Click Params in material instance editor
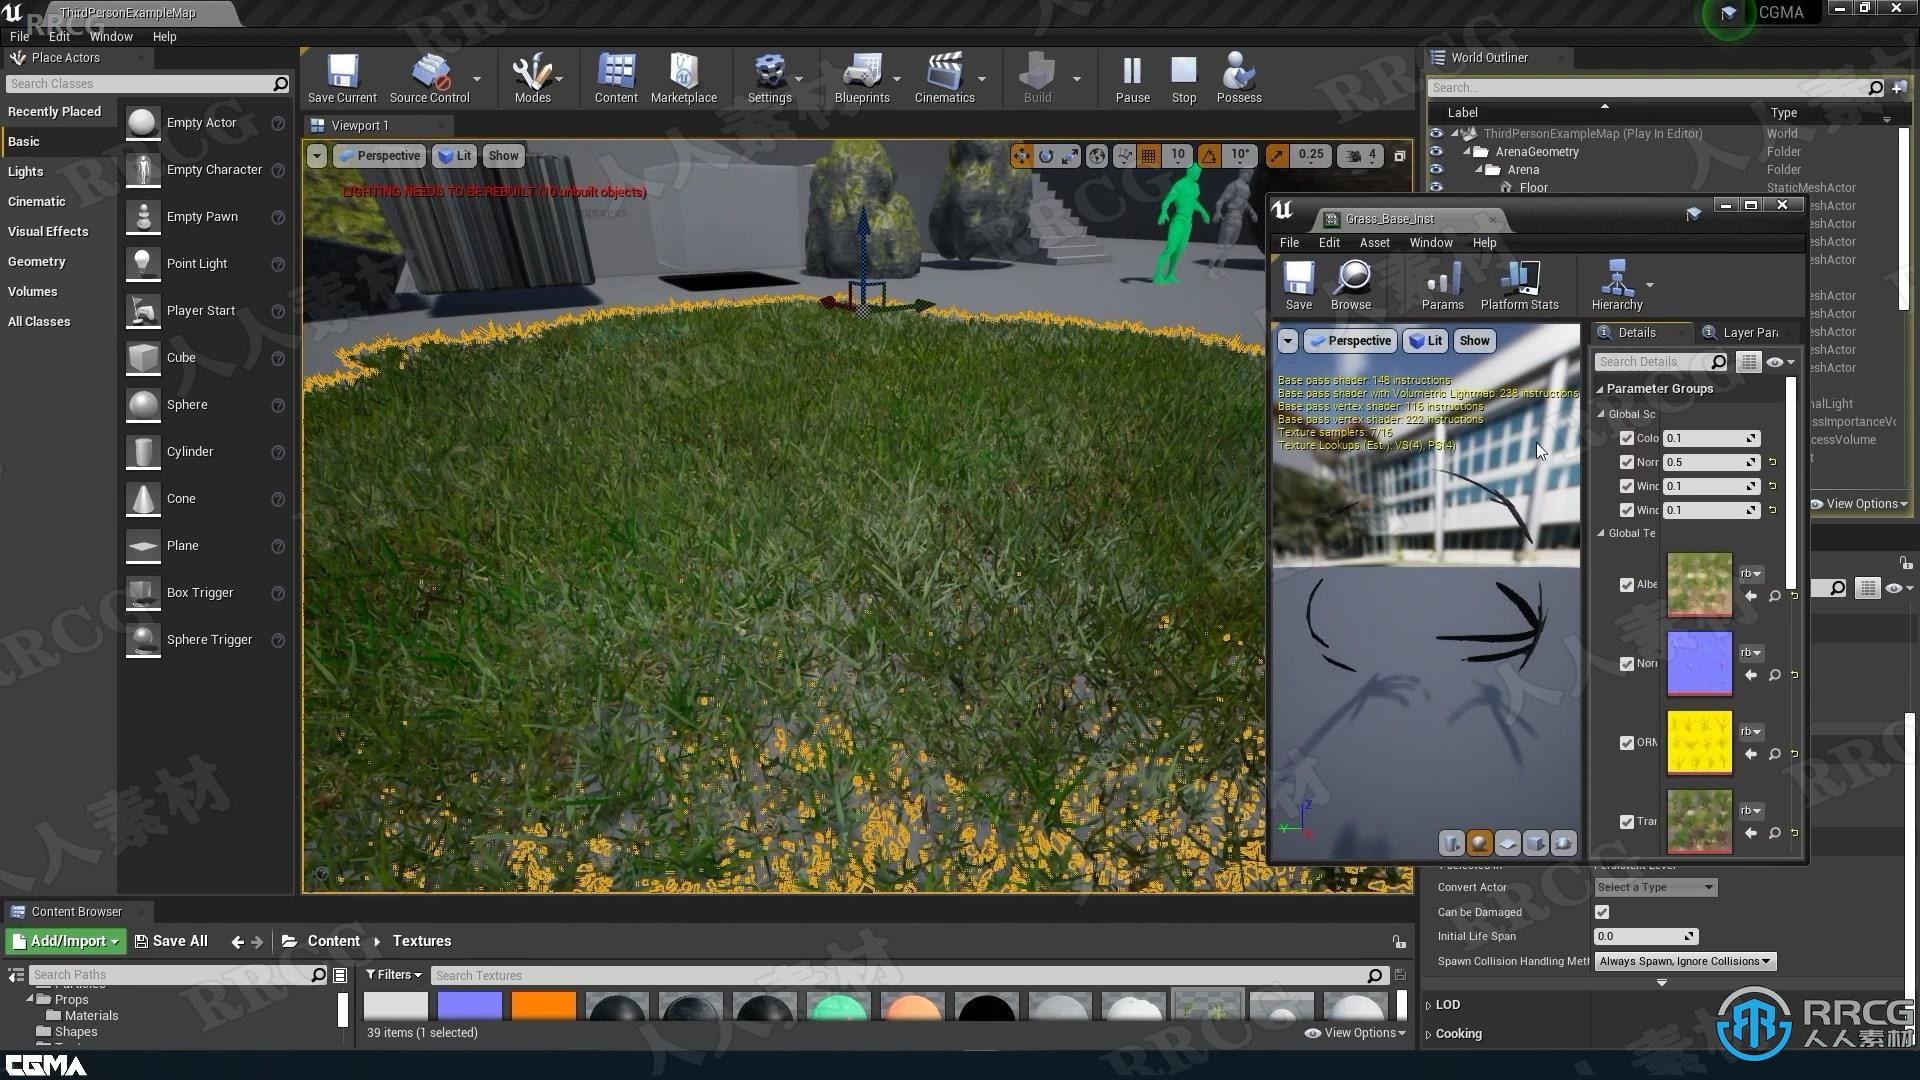The width and height of the screenshot is (1920, 1080). [1442, 286]
